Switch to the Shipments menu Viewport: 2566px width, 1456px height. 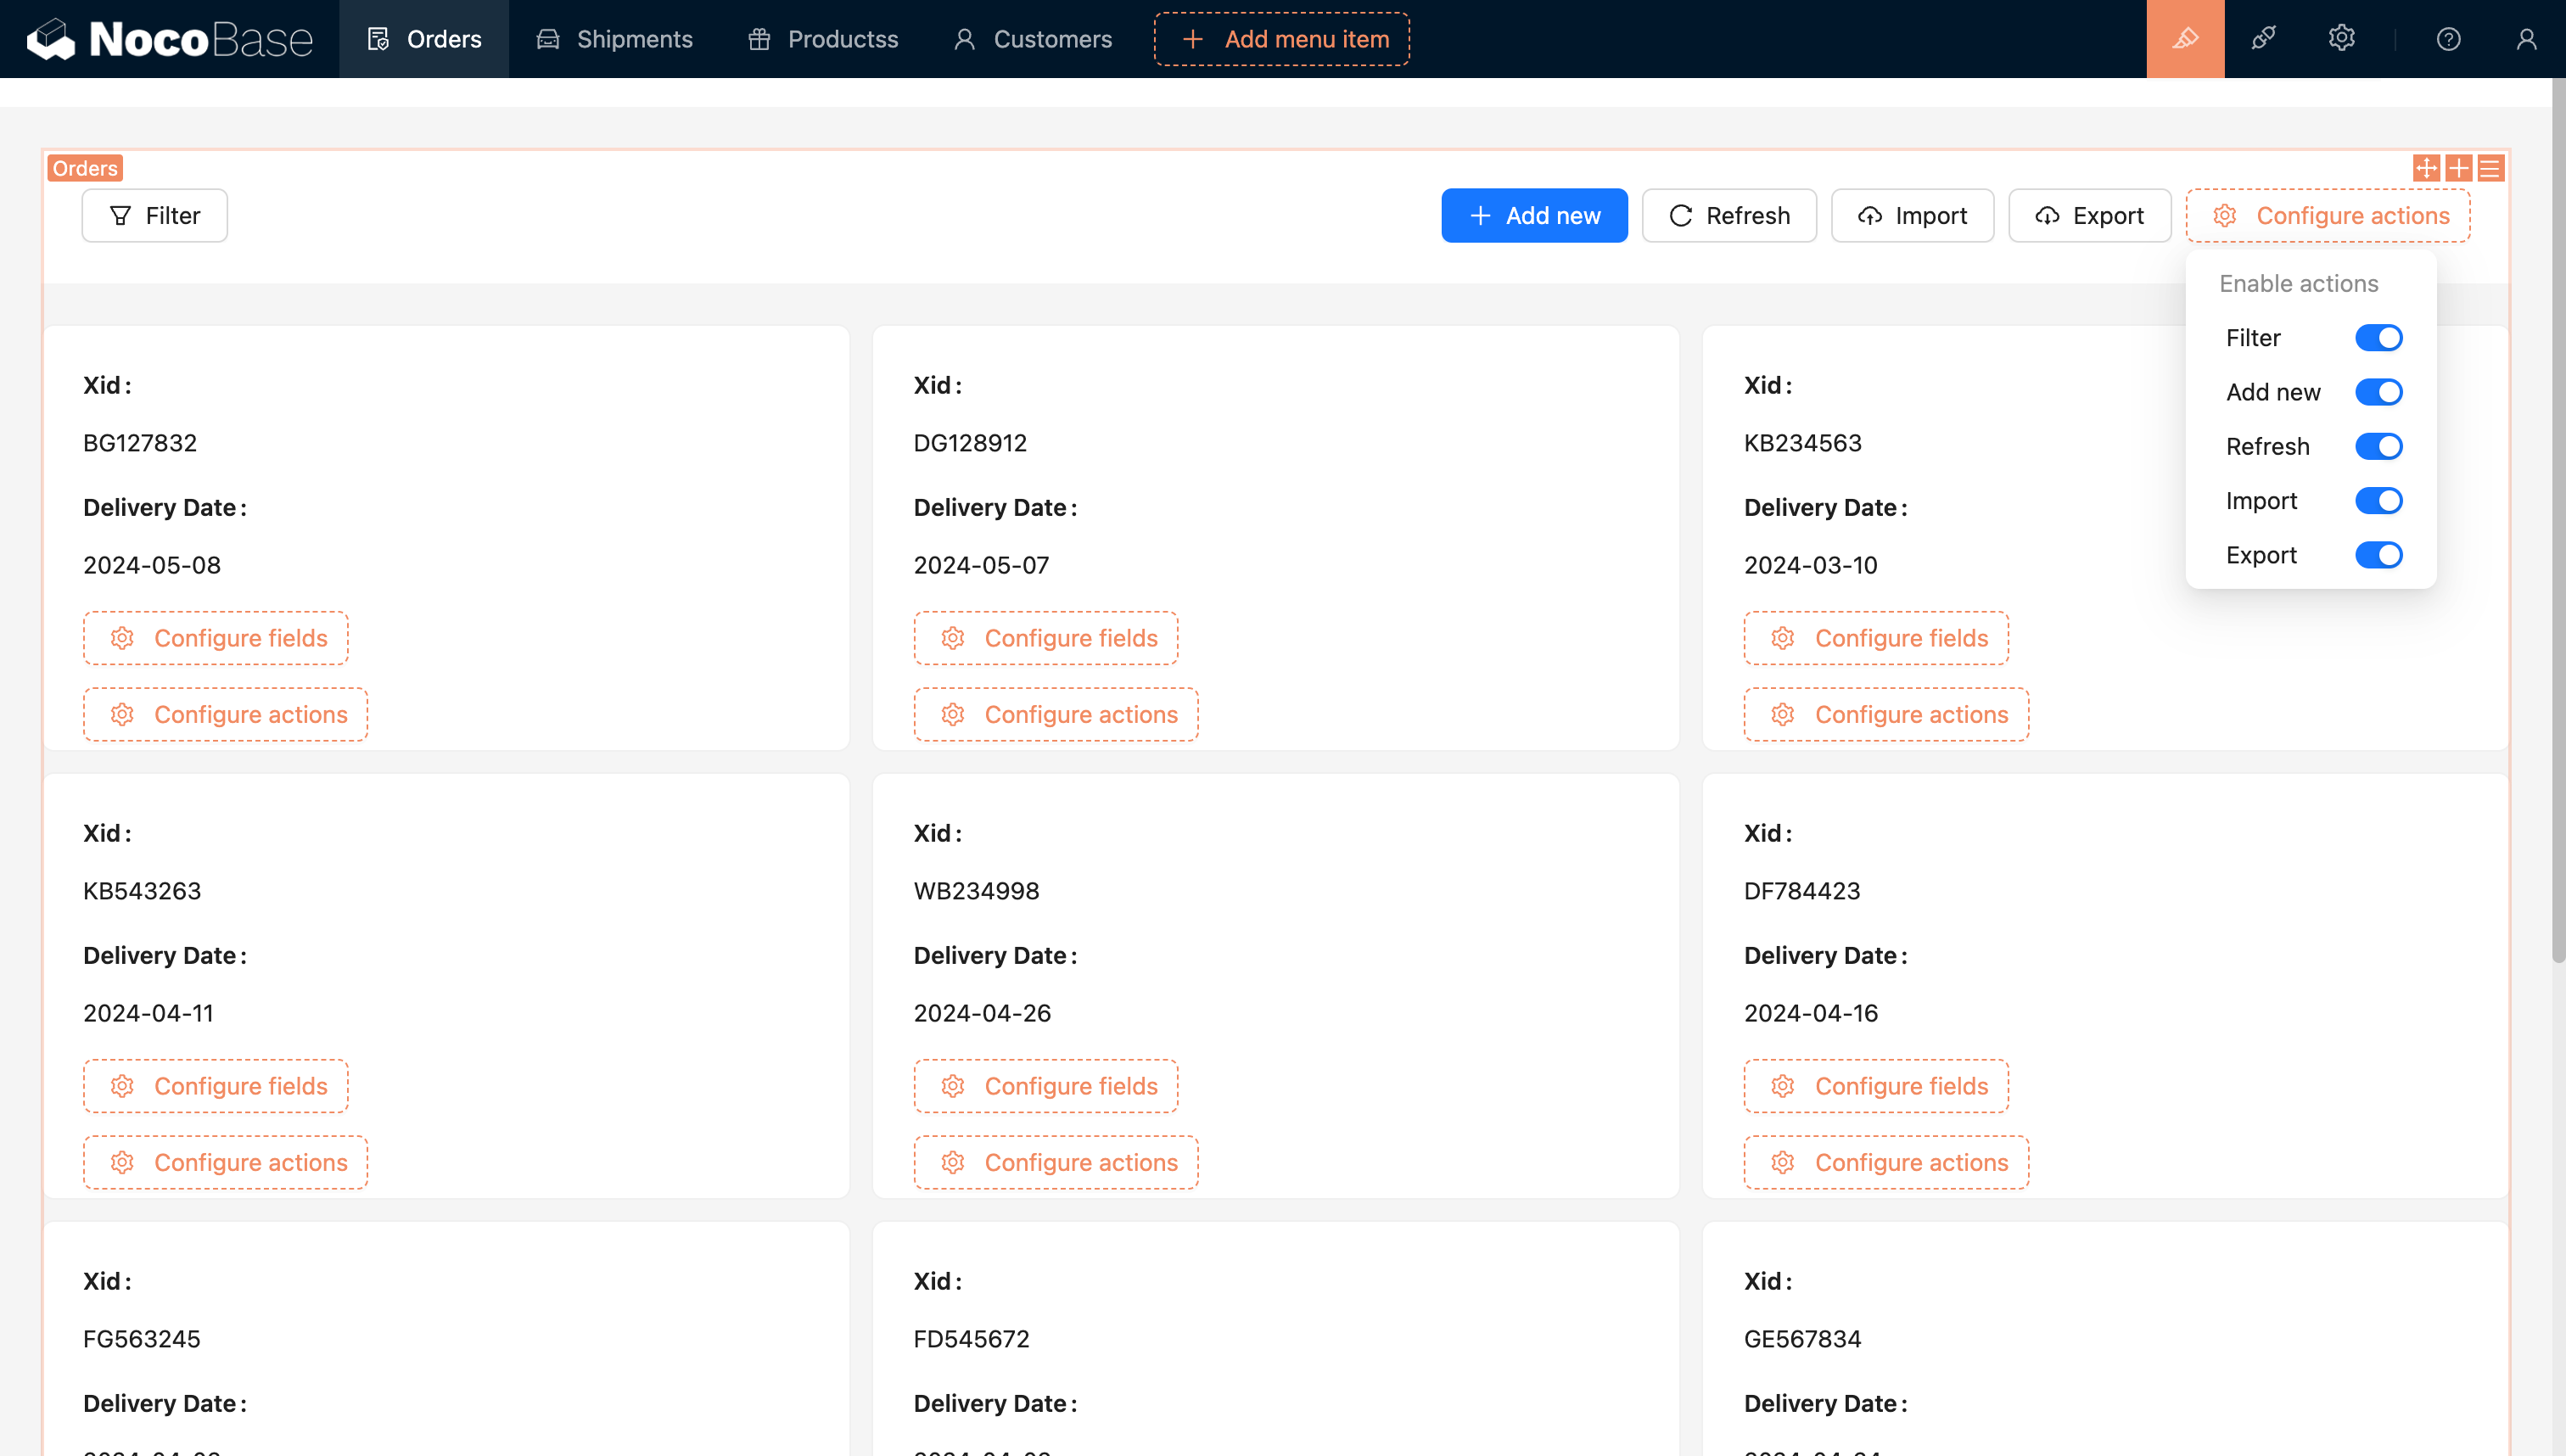point(615,39)
